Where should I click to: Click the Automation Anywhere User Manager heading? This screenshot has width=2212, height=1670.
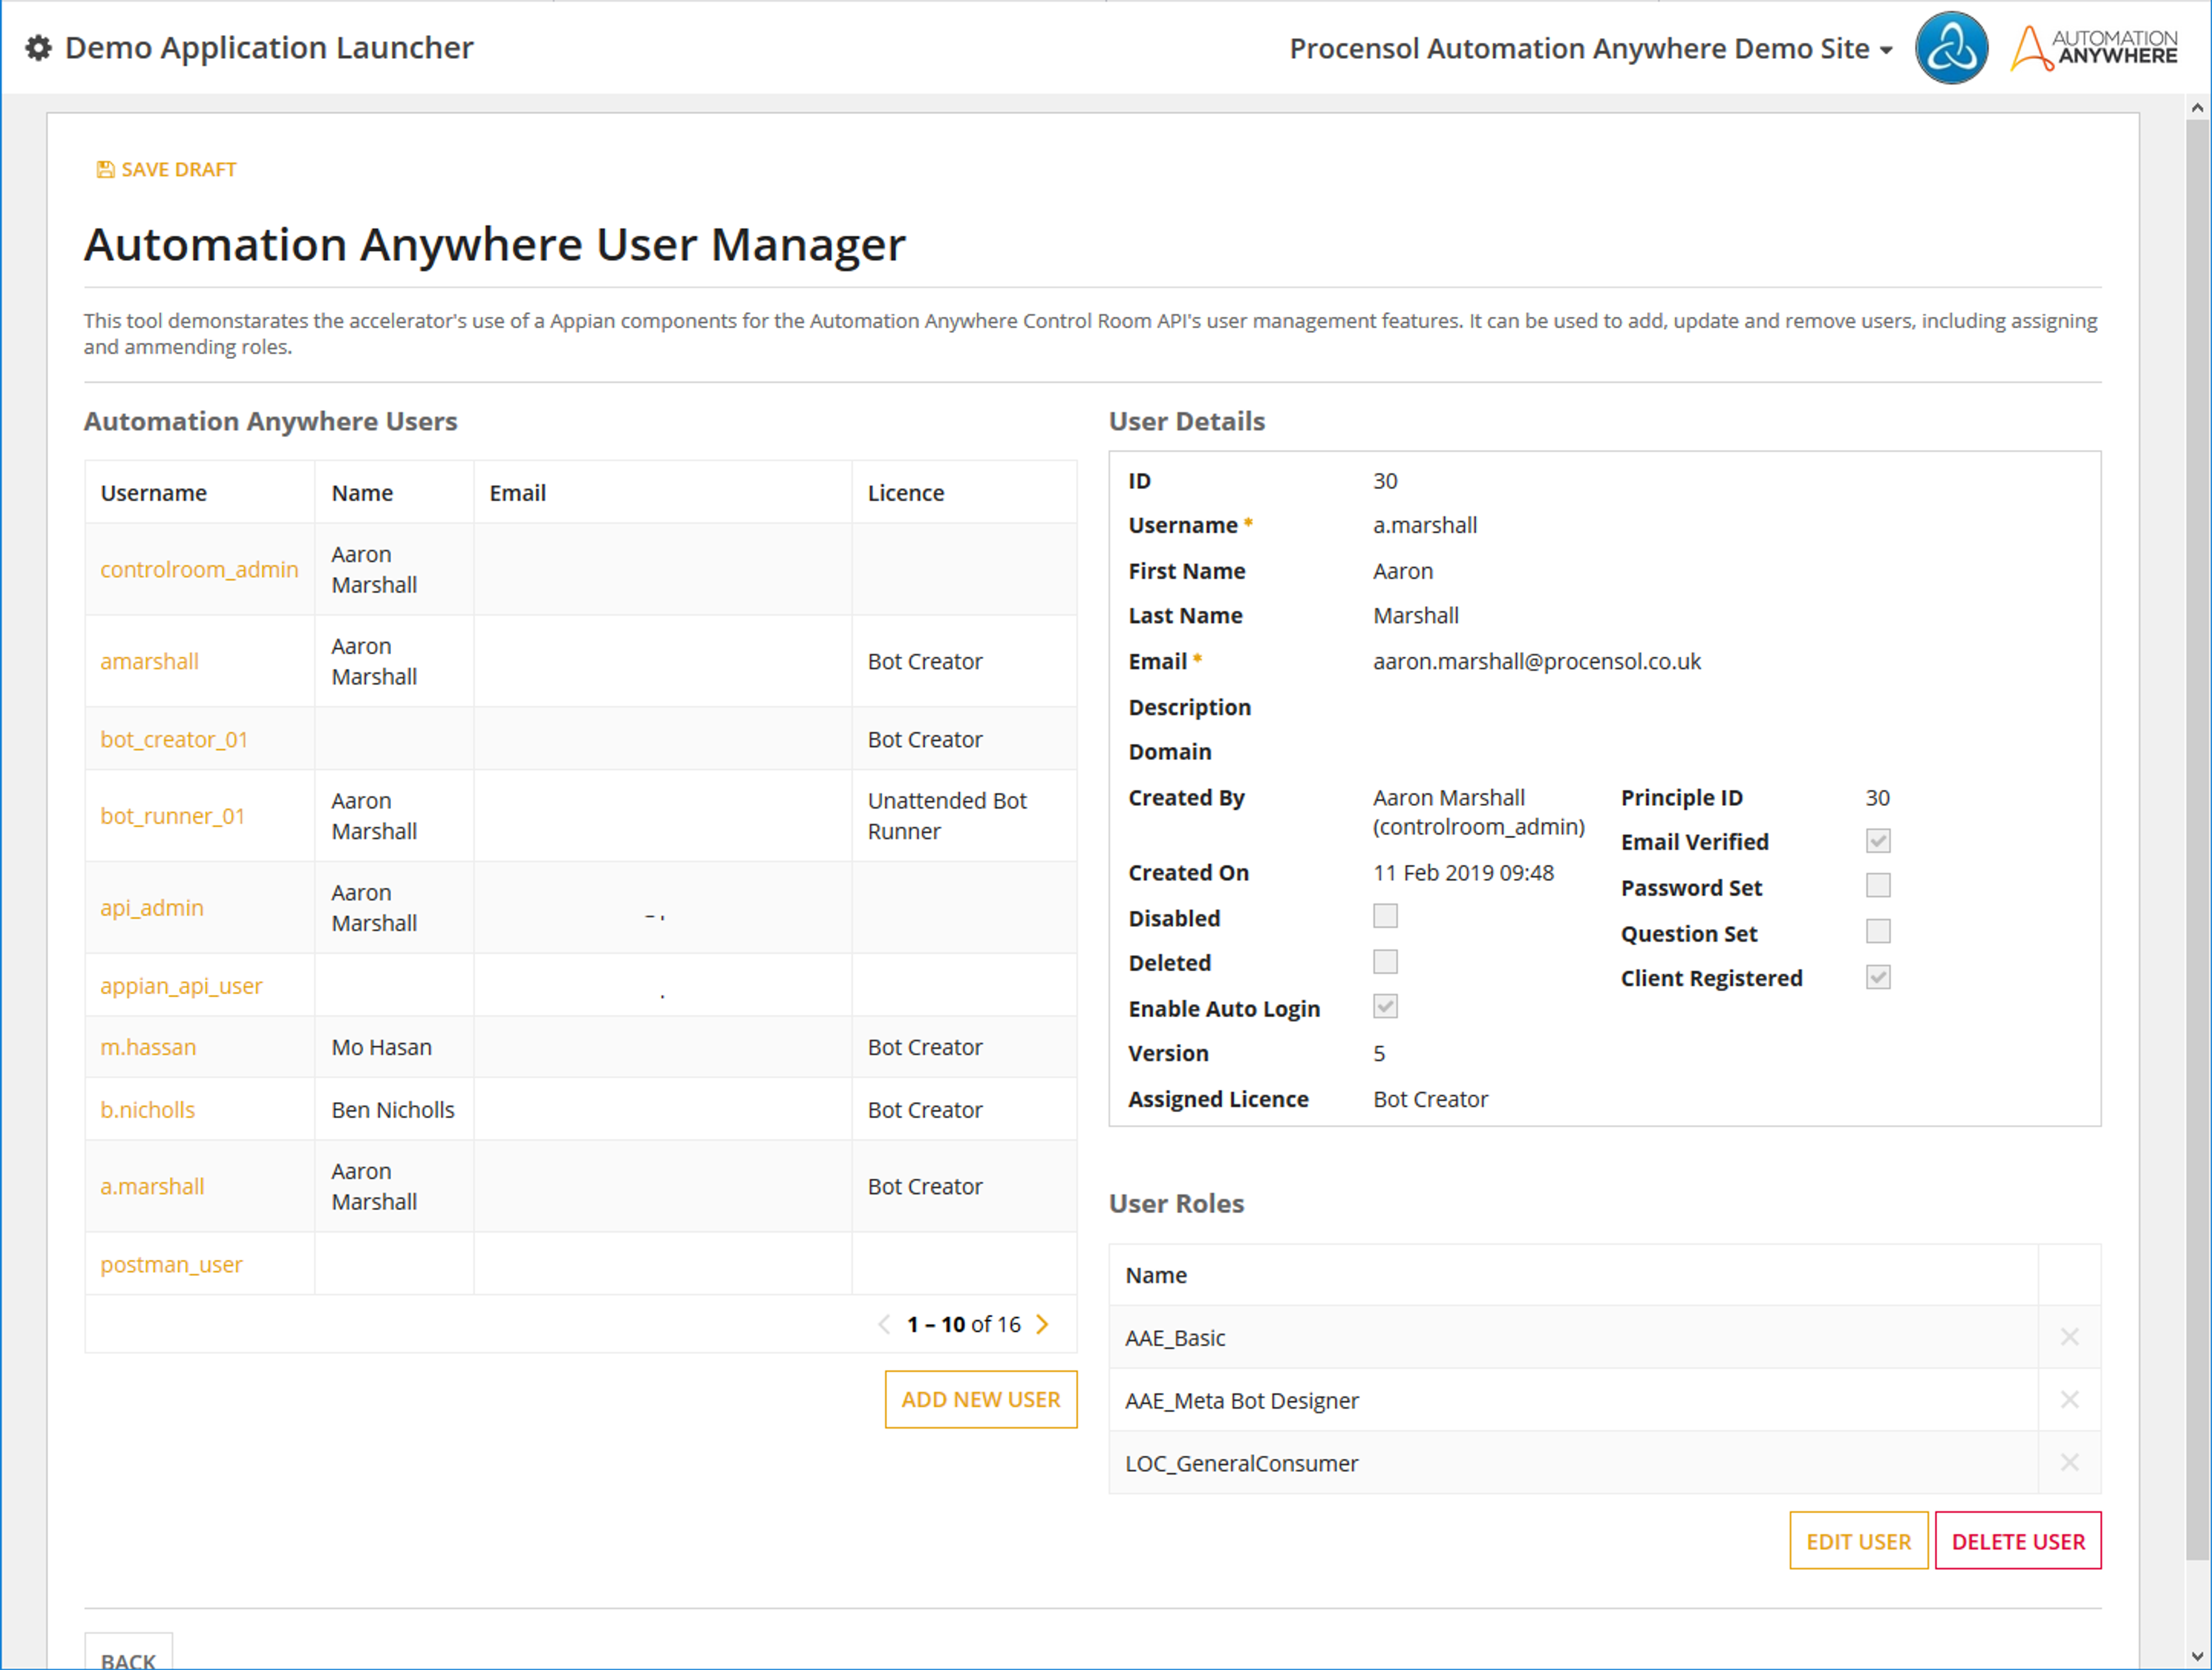[494, 245]
